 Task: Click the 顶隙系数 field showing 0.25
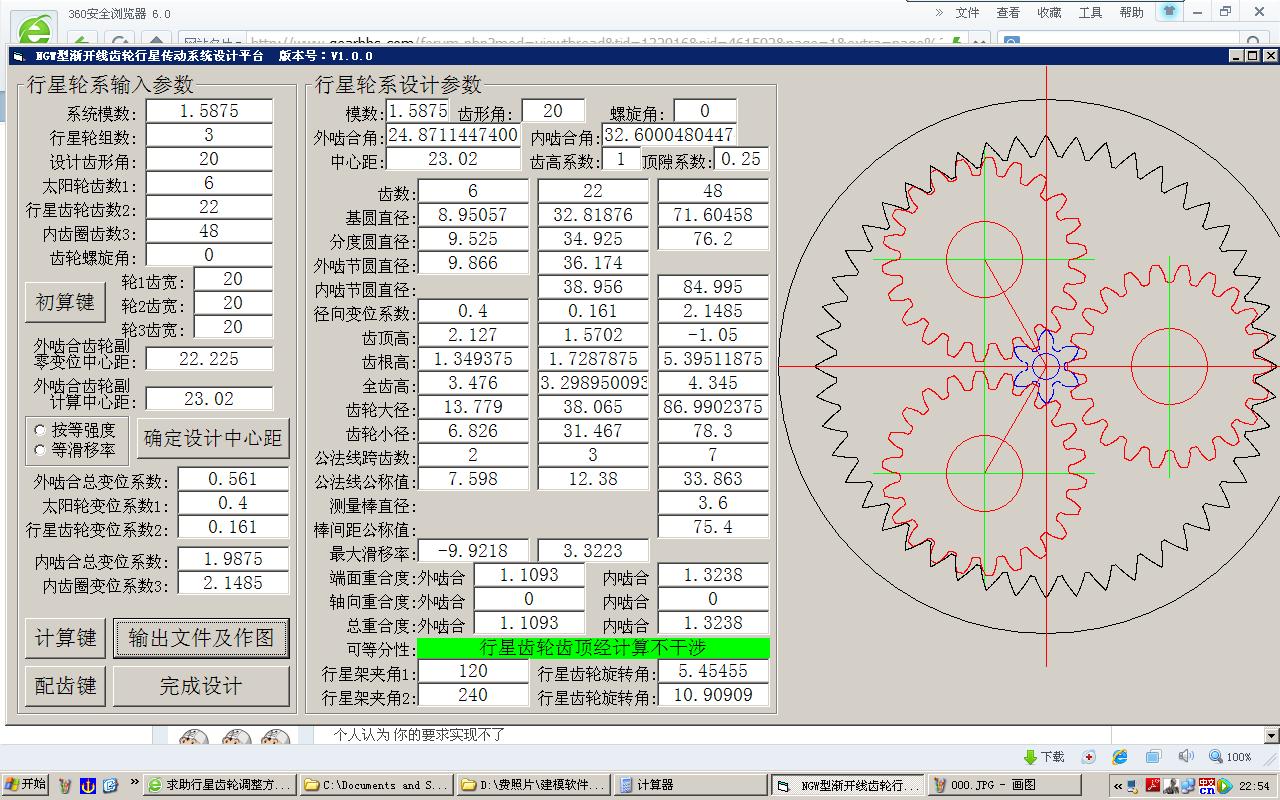pyautogui.click(x=741, y=159)
